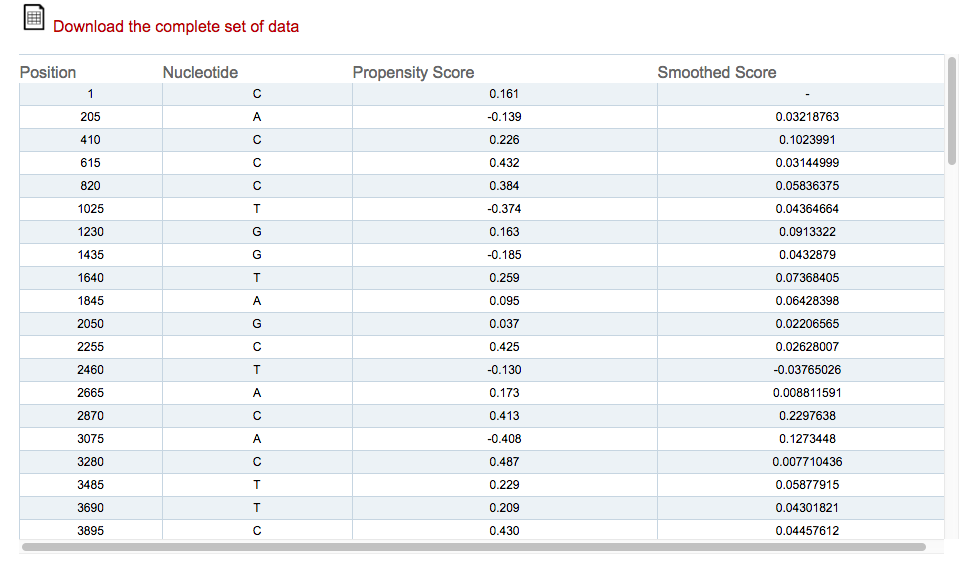Click propensity score value -0.374
This screenshot has height=561, width=969.
pos(504,209)
